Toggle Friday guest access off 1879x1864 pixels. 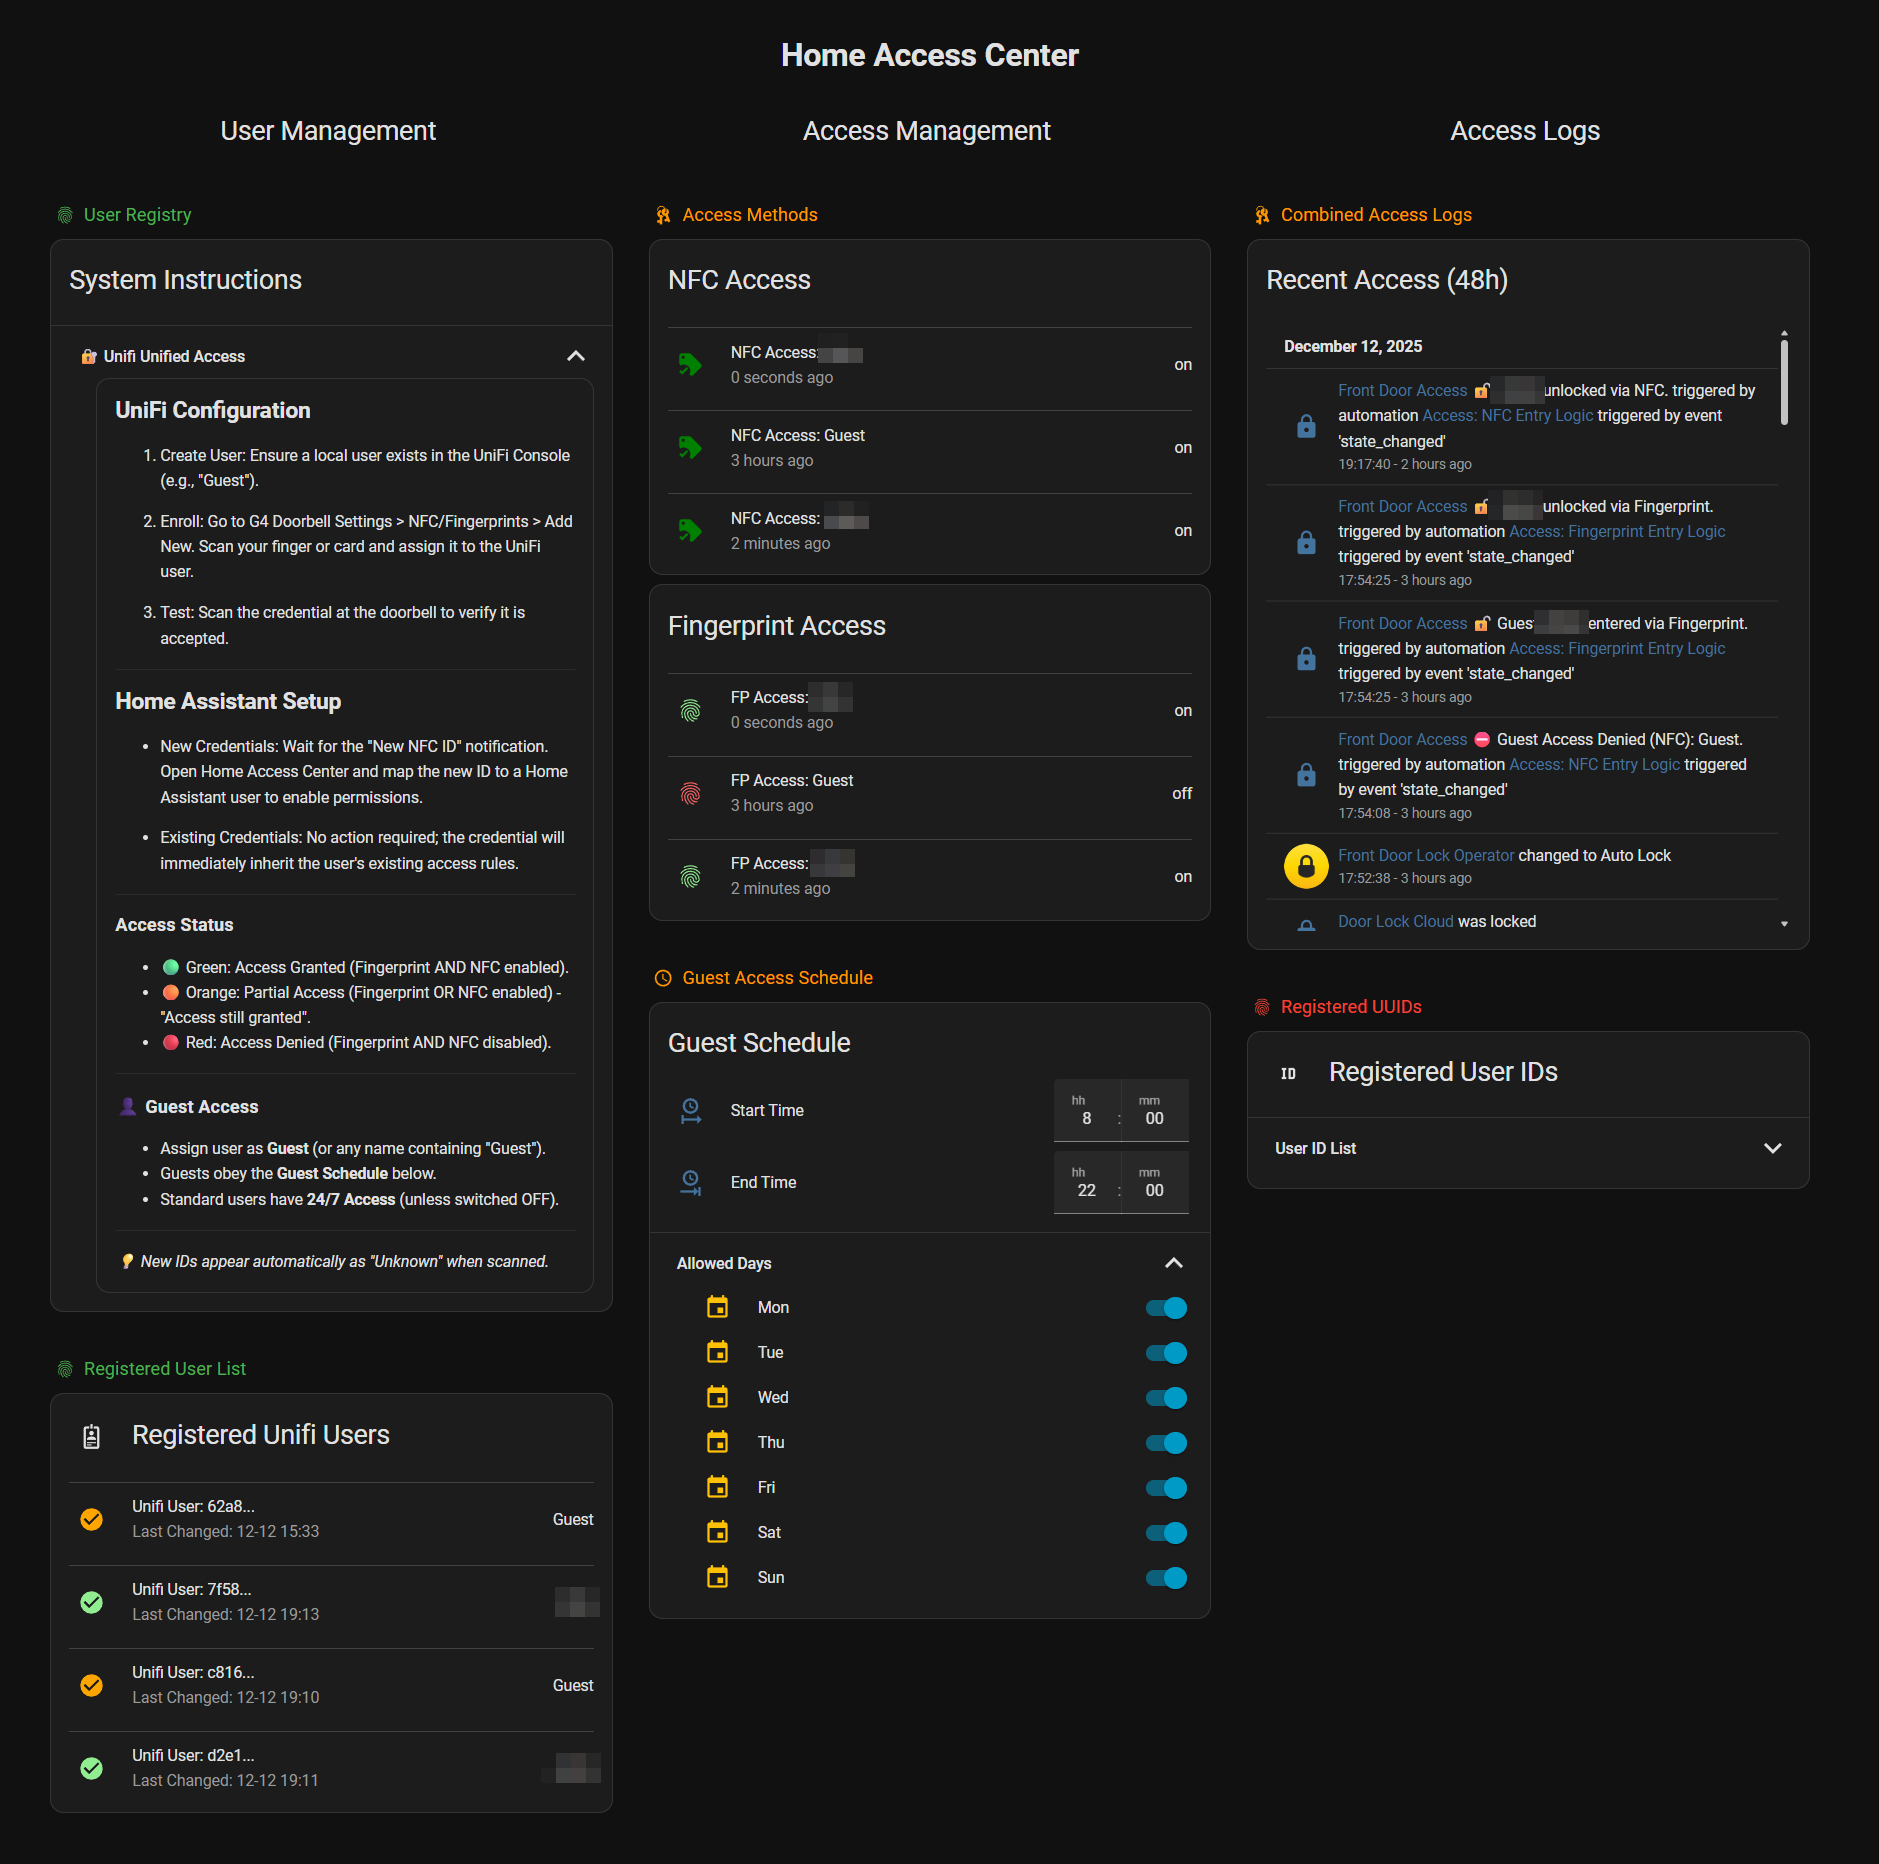point(1166,1487)
